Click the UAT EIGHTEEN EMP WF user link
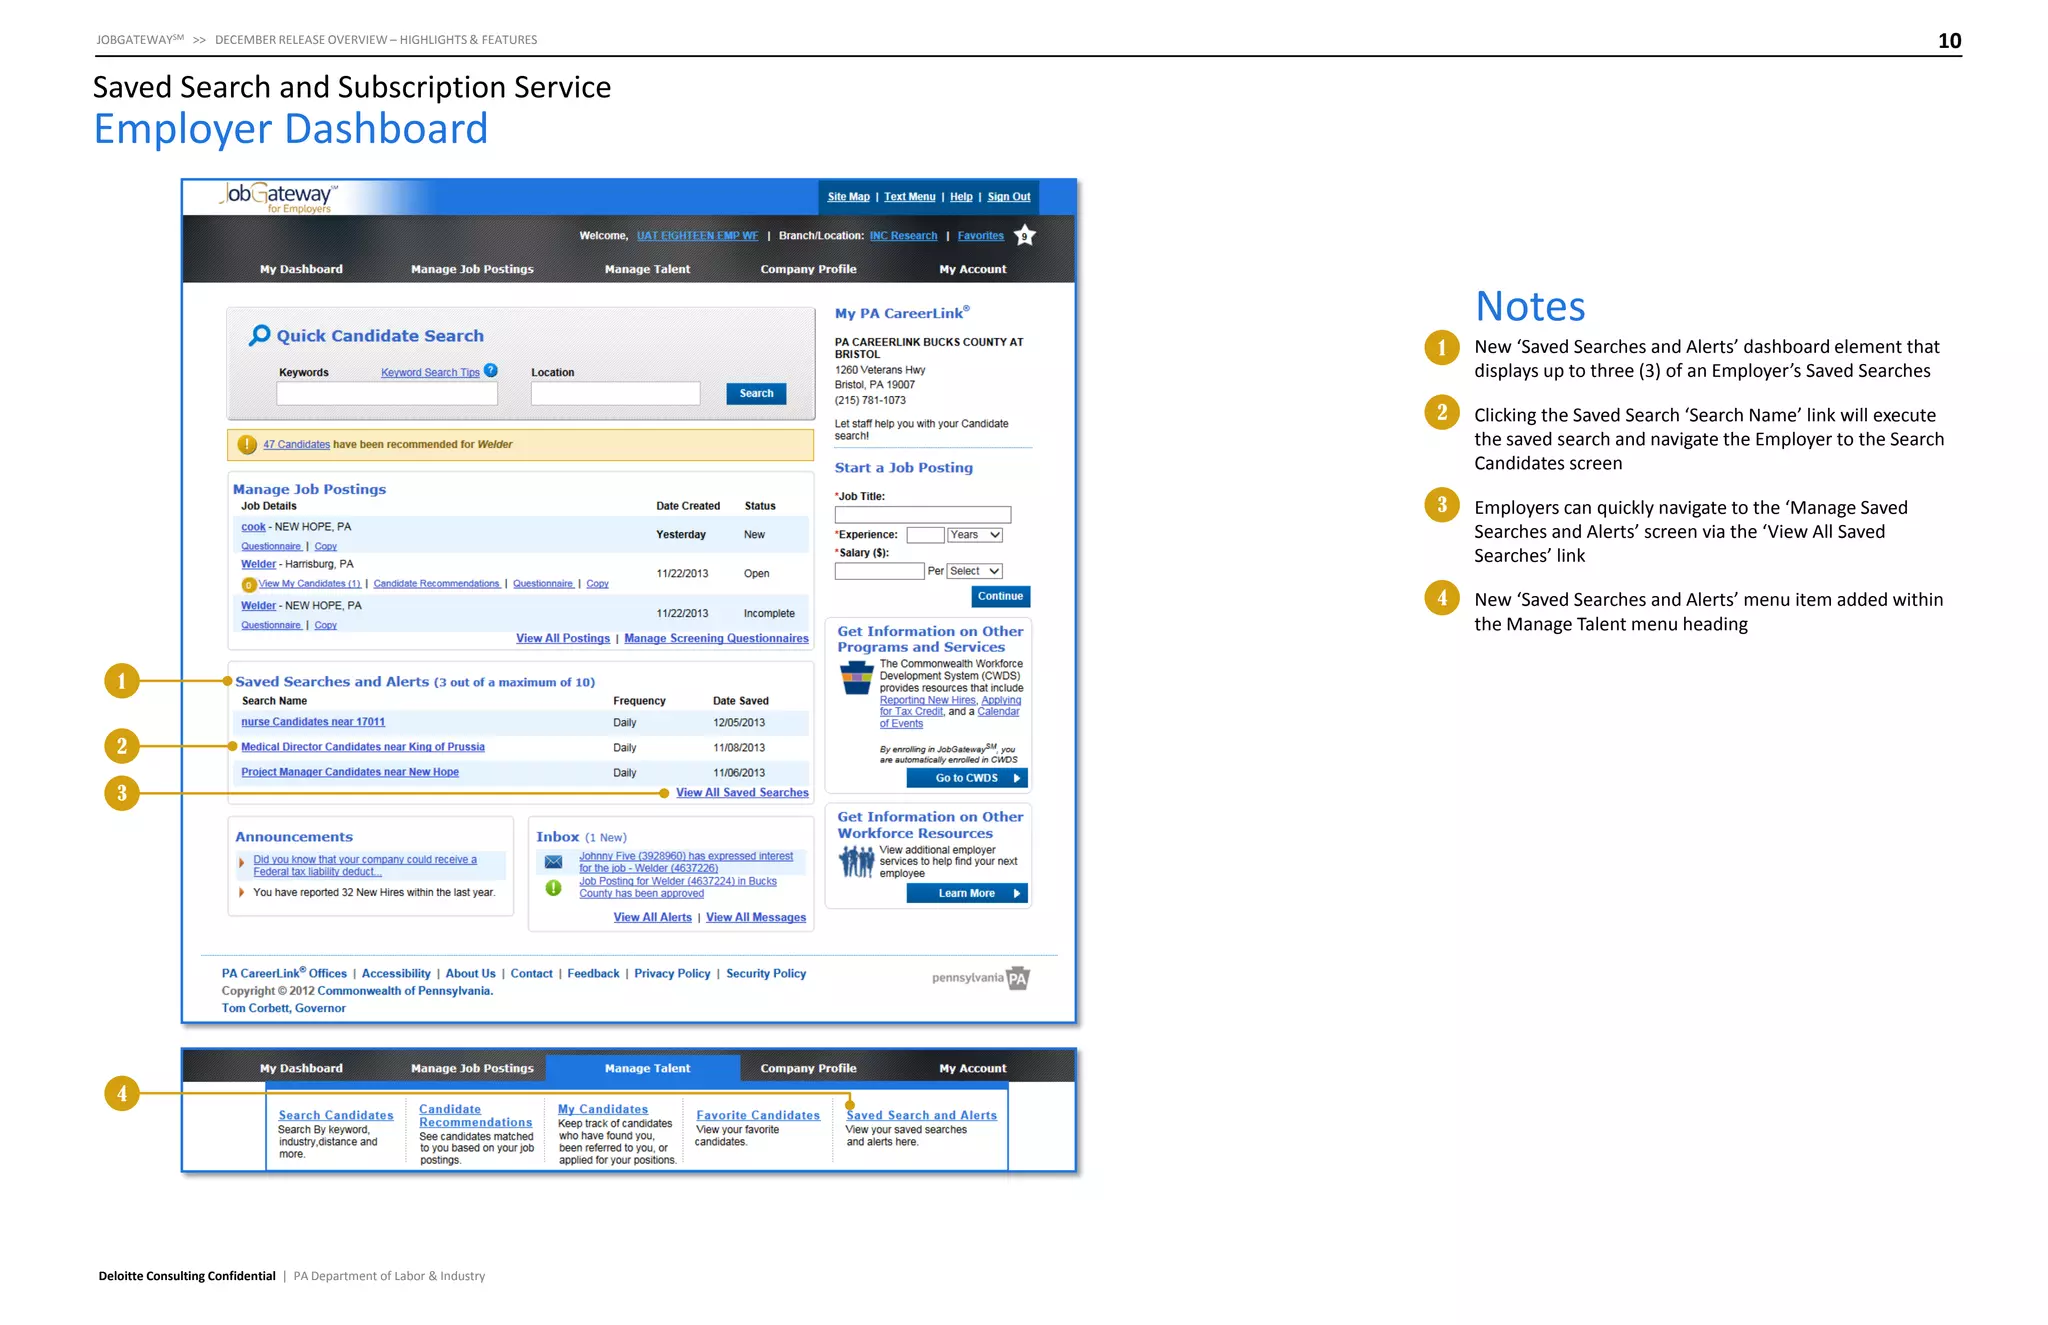 coord(697,236)
